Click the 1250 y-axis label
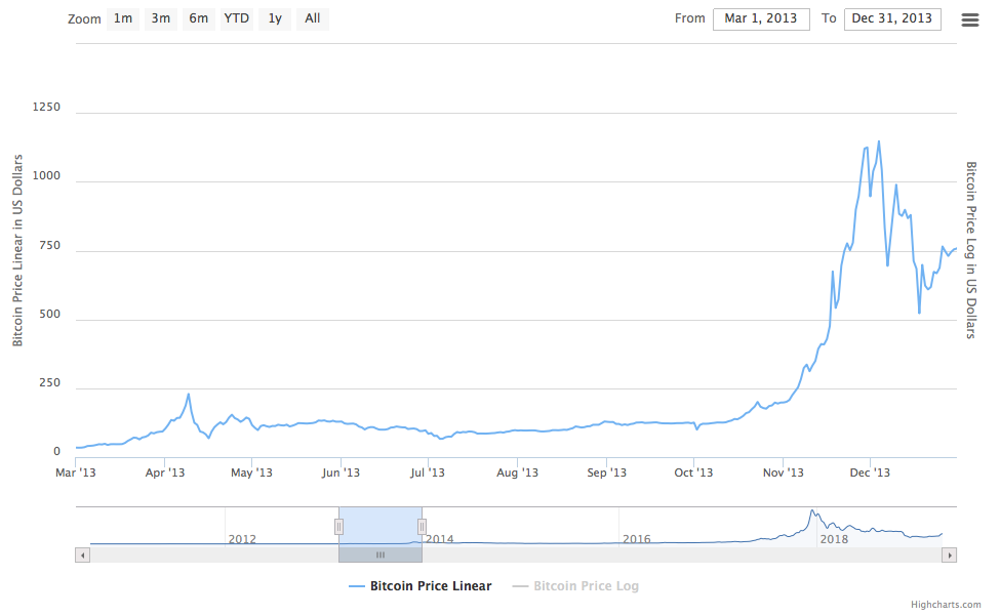The height and width of the screenshot is (616, 1000). 47,107
